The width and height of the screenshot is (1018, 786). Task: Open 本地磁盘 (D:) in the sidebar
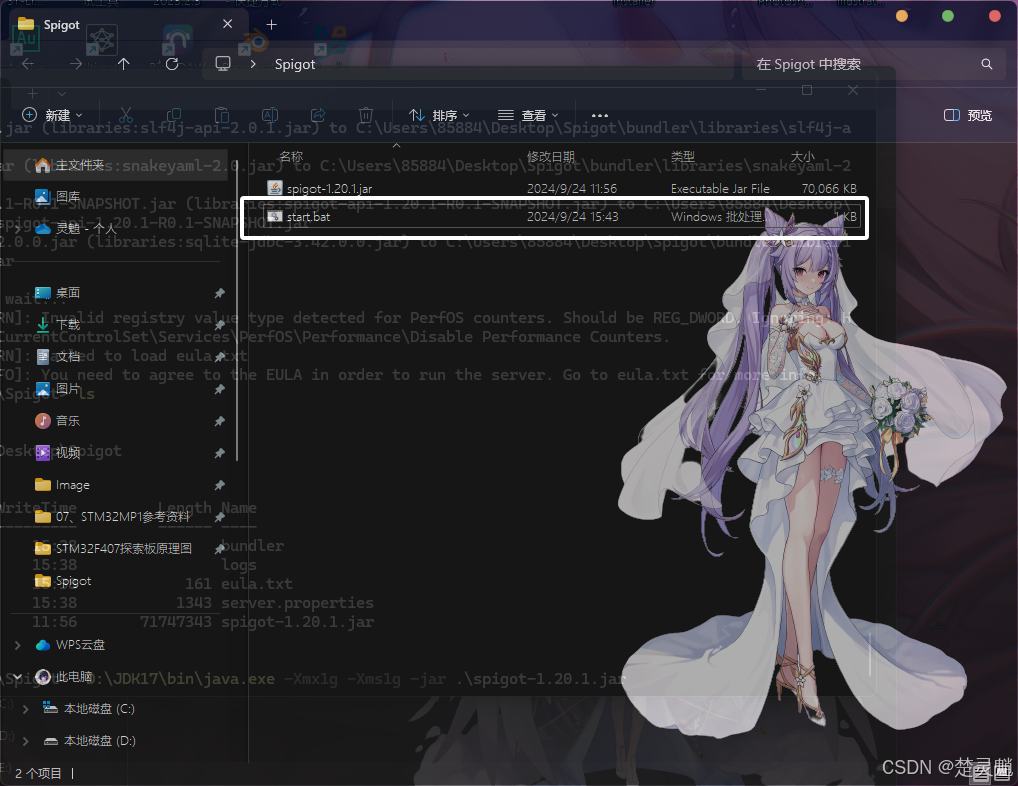click(99, 741)
